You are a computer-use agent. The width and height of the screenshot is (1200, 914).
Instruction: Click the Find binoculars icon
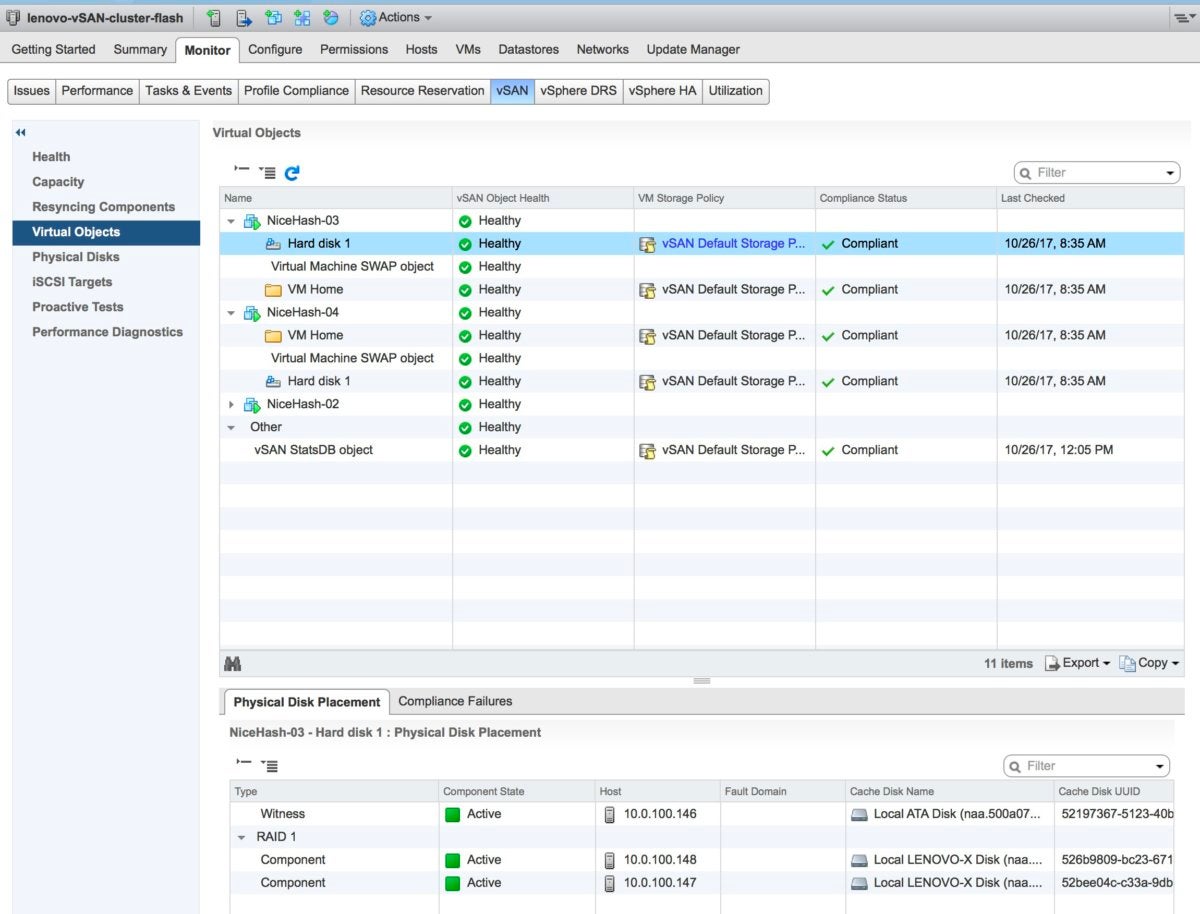click(x=233, y=663)
